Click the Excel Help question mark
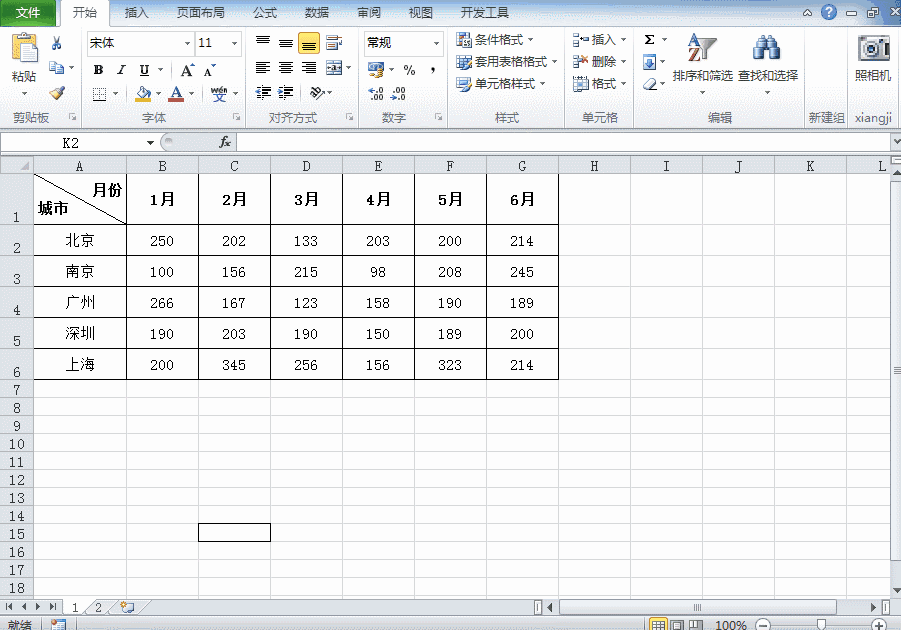901x630 pixels. pyautogui.click(x=829, y=12)
